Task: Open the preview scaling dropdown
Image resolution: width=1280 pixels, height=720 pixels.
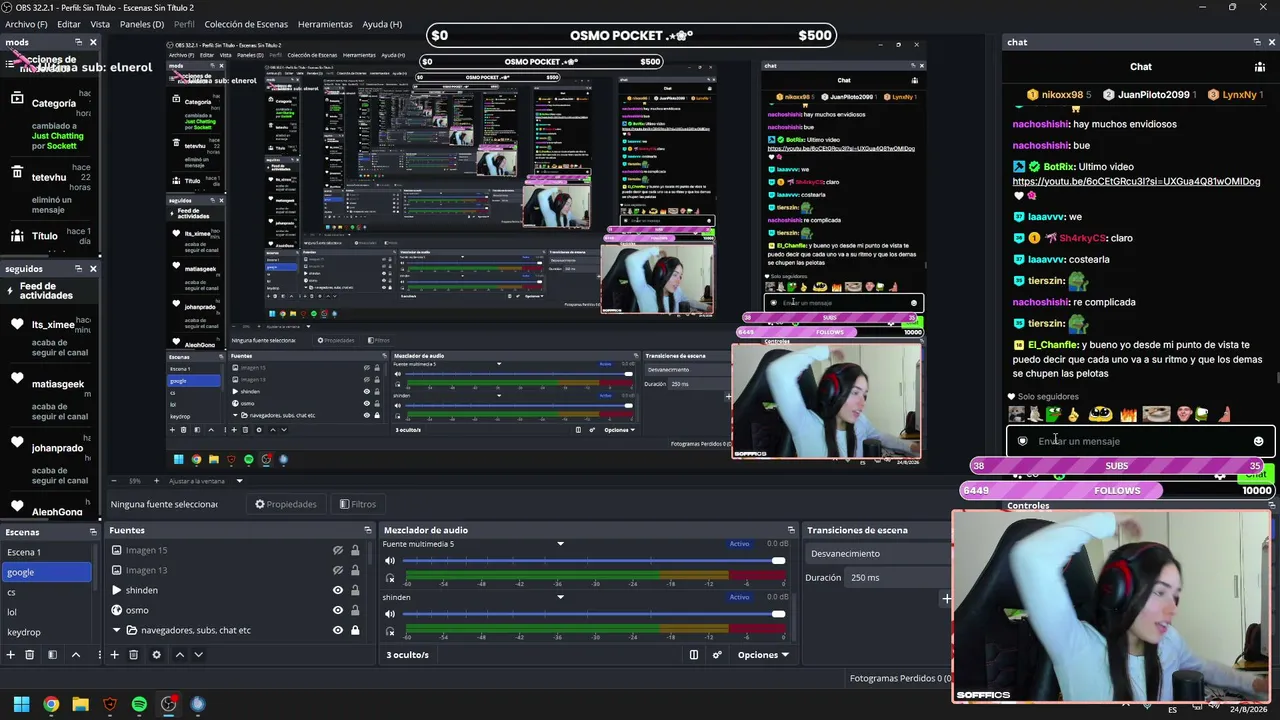Action: pos(239,481)
